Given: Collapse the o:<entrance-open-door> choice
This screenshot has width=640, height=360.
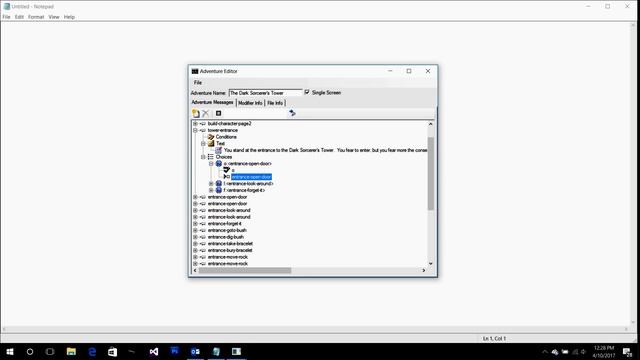Looking at the screenshot, I should click(x=211, y=163).
